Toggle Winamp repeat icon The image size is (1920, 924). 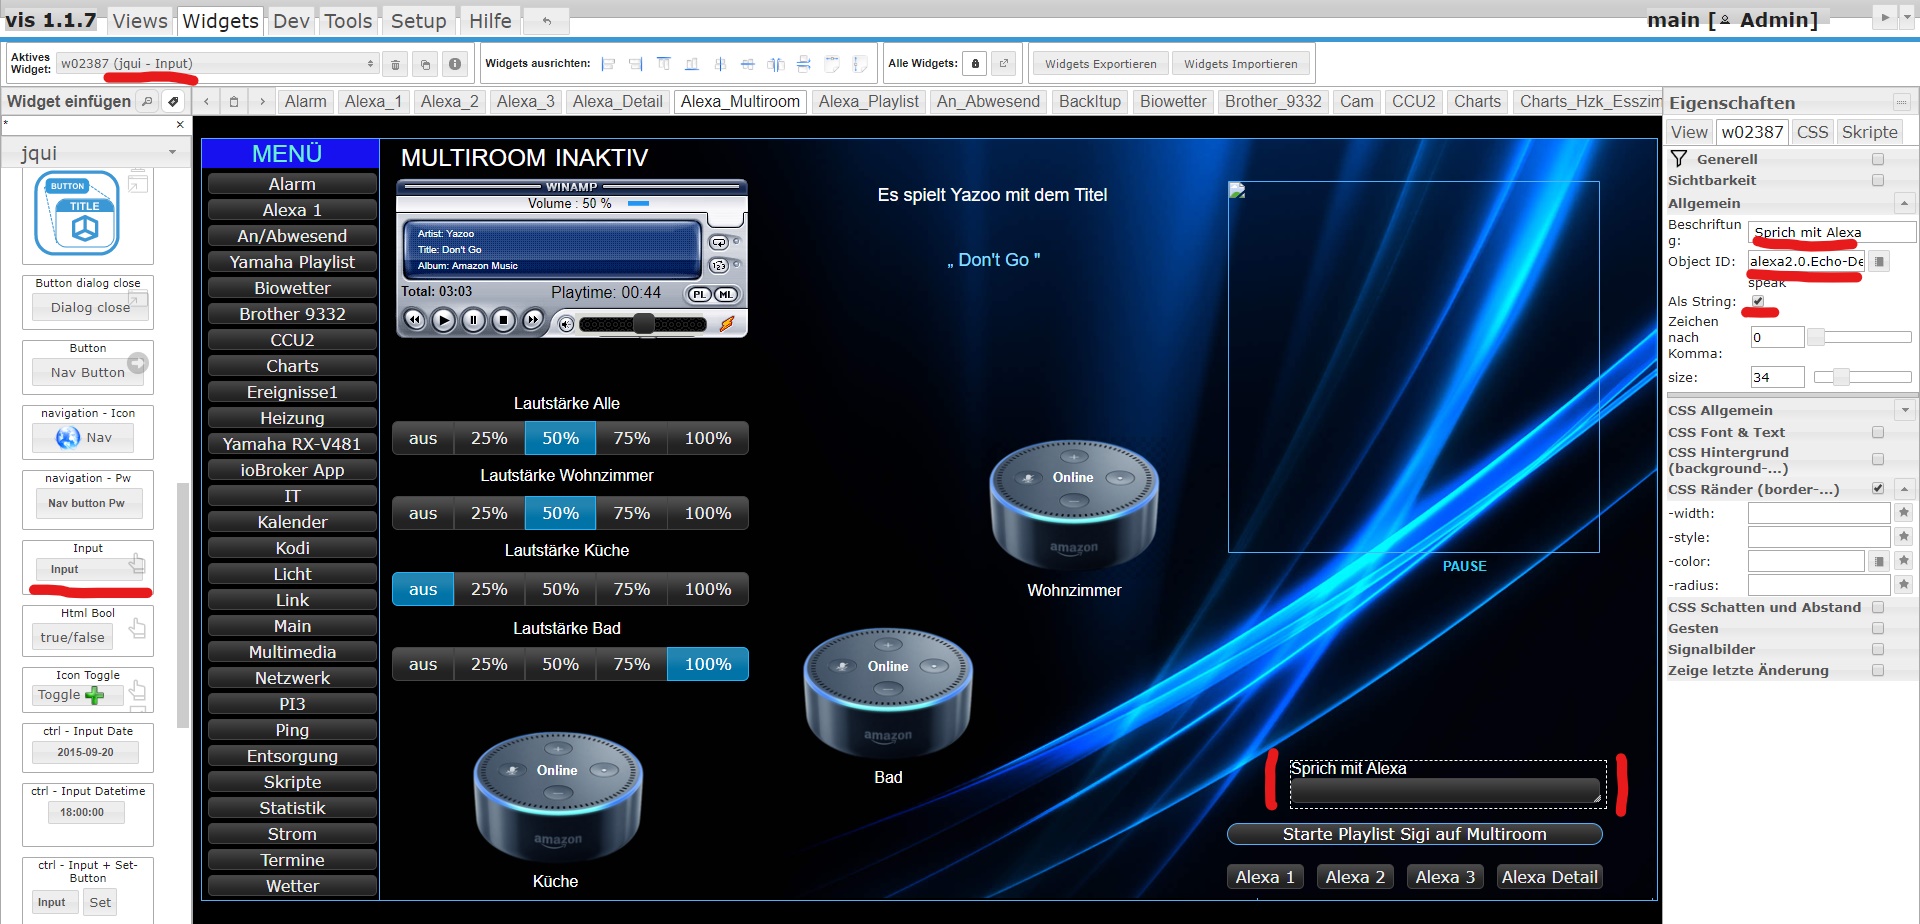718,243
